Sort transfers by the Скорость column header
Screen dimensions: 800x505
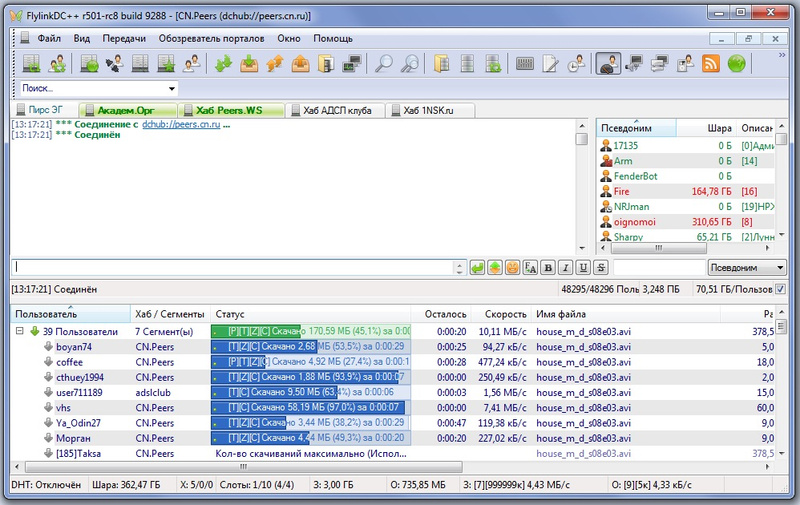coord(501,314)
